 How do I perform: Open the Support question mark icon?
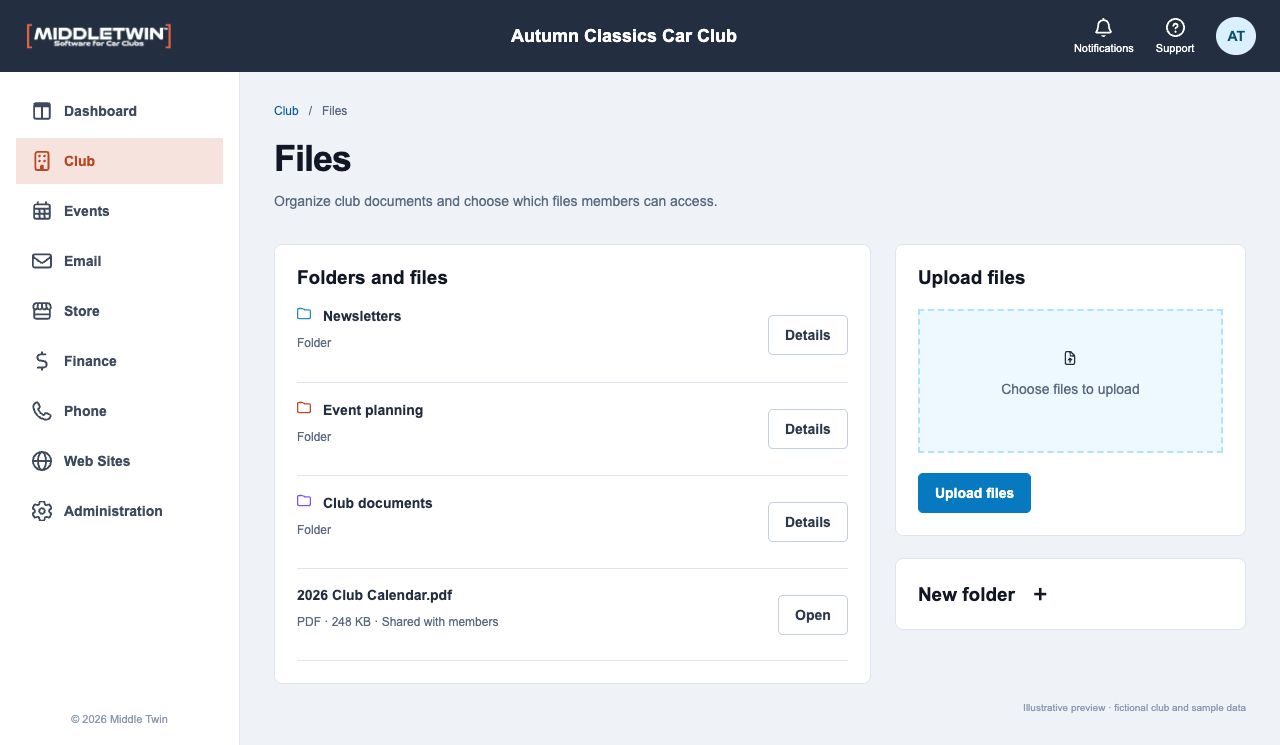[x=1175, y=28]
